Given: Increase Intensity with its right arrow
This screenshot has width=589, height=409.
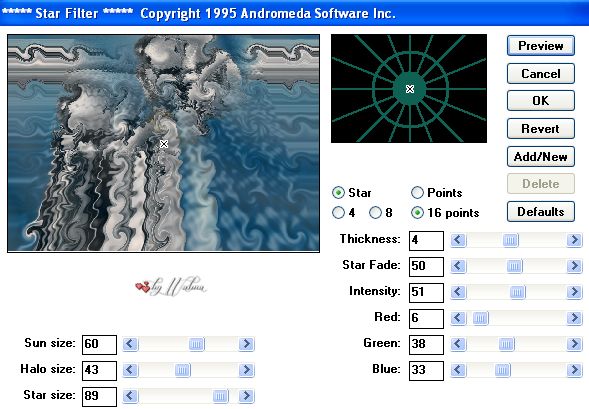Looking at the screenshot, I should coord(574,292).
